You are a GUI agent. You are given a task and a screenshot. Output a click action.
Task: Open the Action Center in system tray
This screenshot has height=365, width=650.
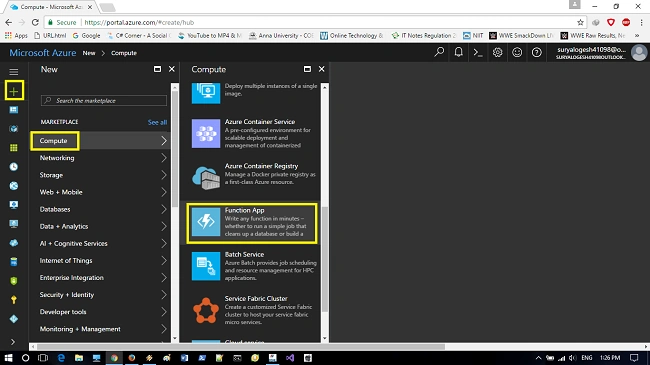coord(634,358)
